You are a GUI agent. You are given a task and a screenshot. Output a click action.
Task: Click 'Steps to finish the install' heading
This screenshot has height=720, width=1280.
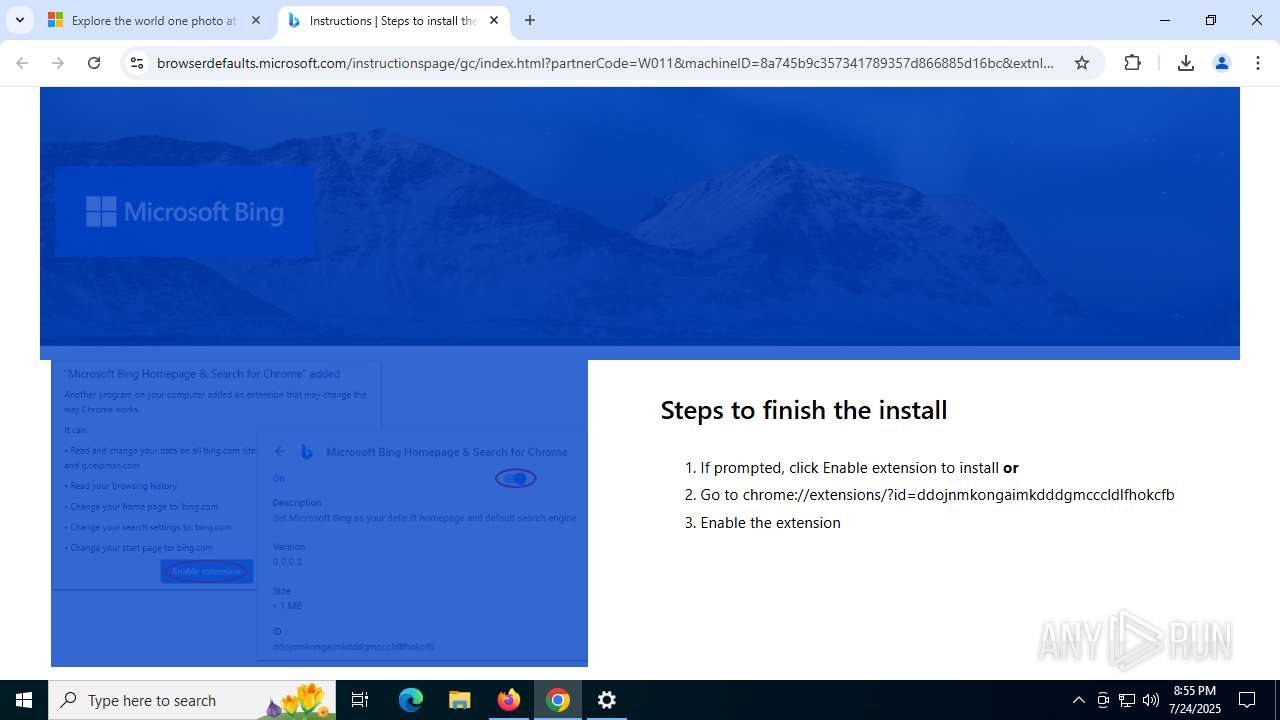click(804, 410)
